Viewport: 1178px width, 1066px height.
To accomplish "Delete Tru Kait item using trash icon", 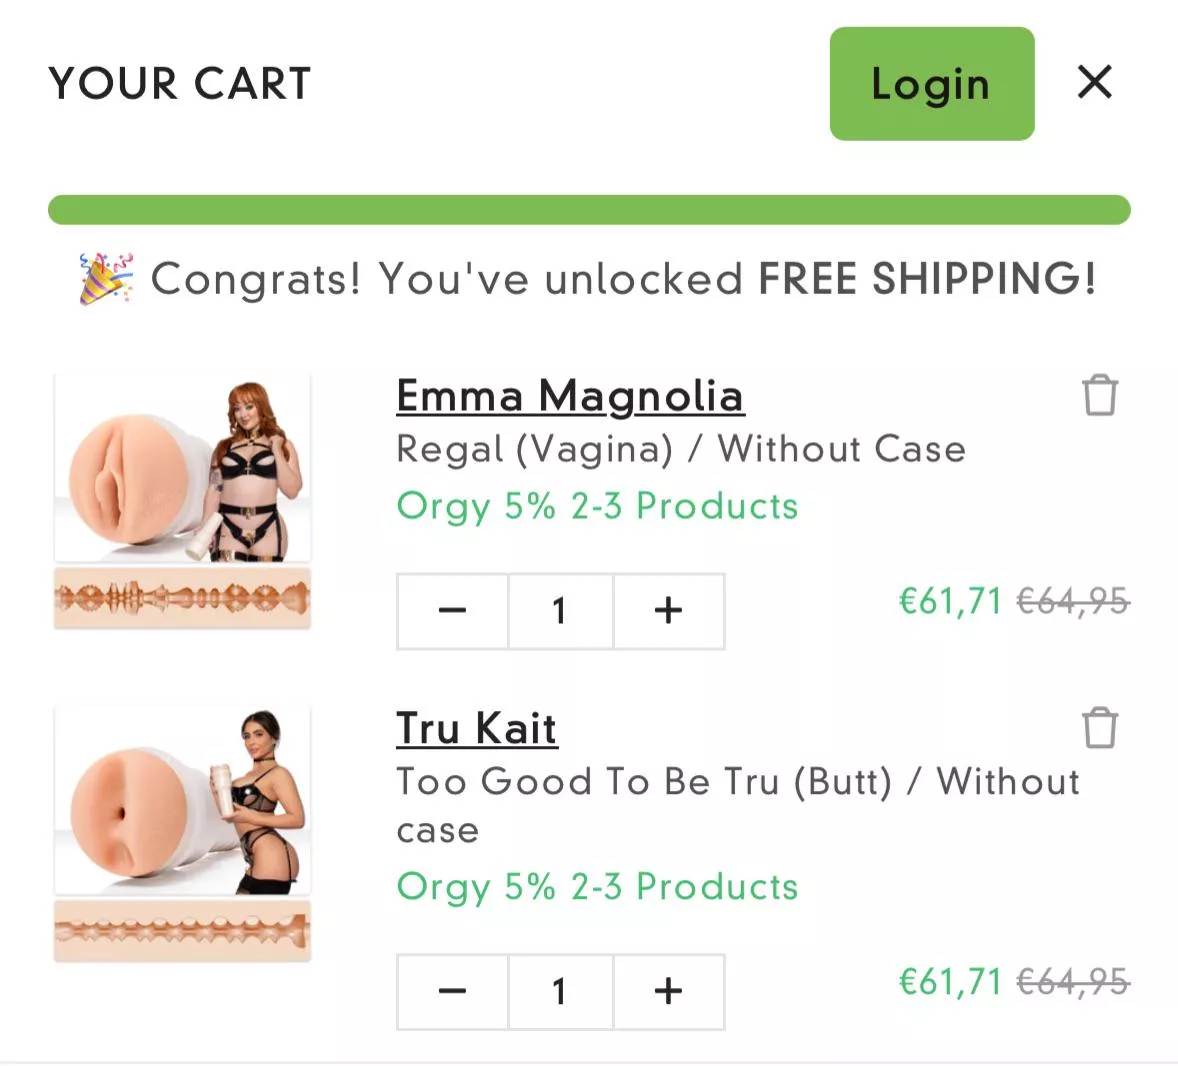I will pos(1099,727).
